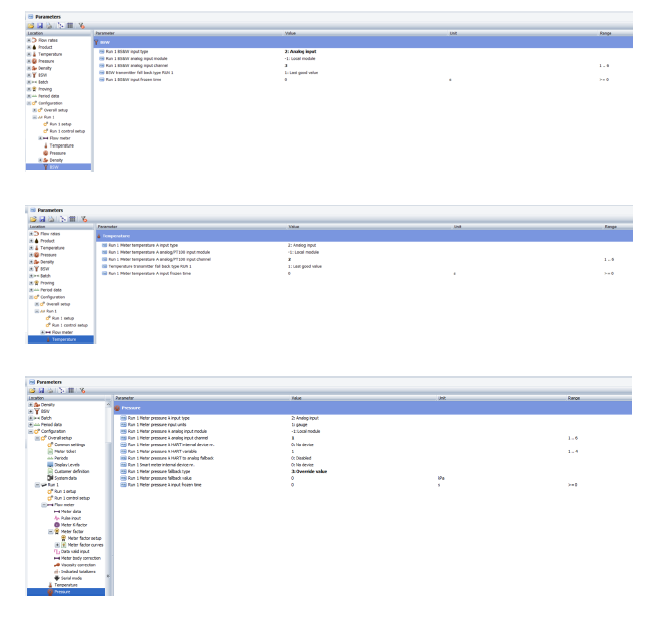
Task: Expand Overall setup in top BSW window
Action: [35, 110]
